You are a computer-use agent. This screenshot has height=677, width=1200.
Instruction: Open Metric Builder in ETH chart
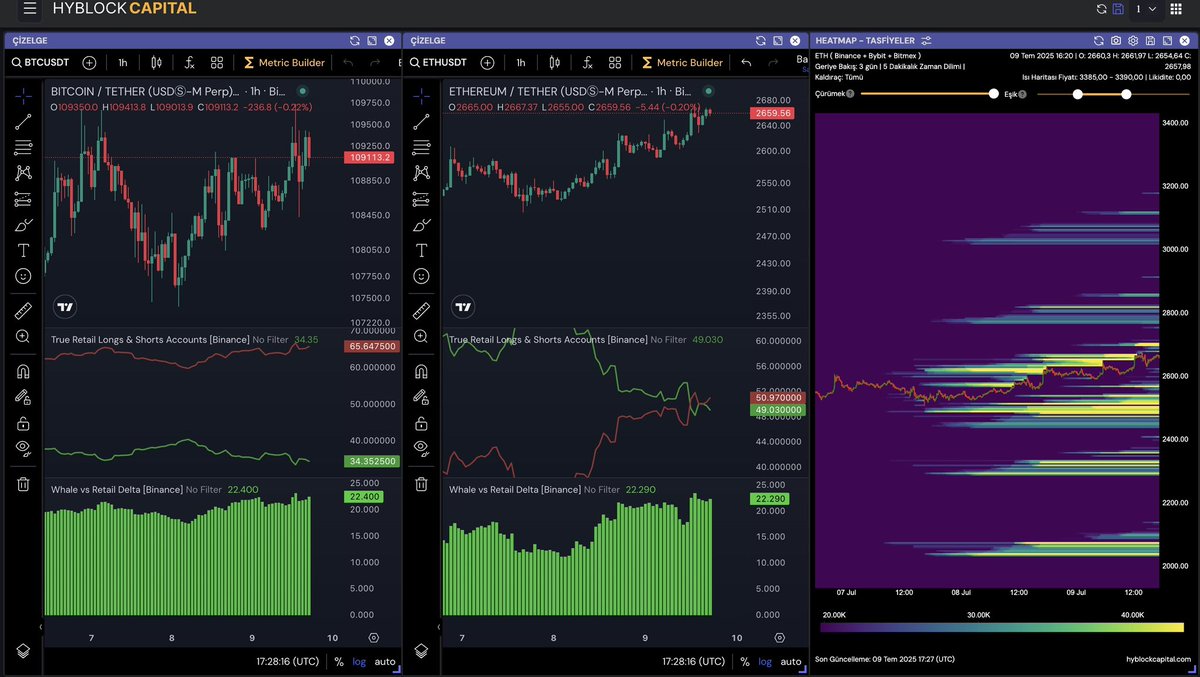coord(683,62)
